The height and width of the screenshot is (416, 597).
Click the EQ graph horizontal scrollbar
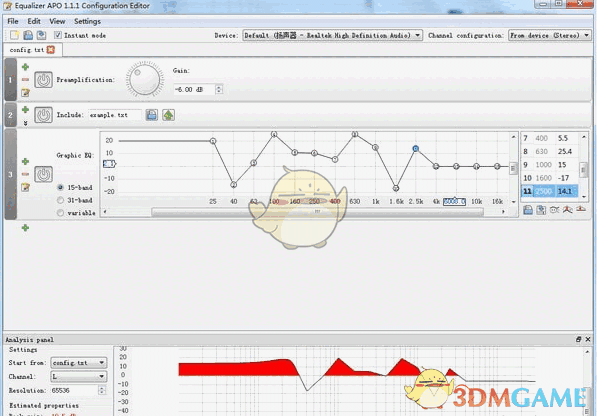click(x=317, y=212)
